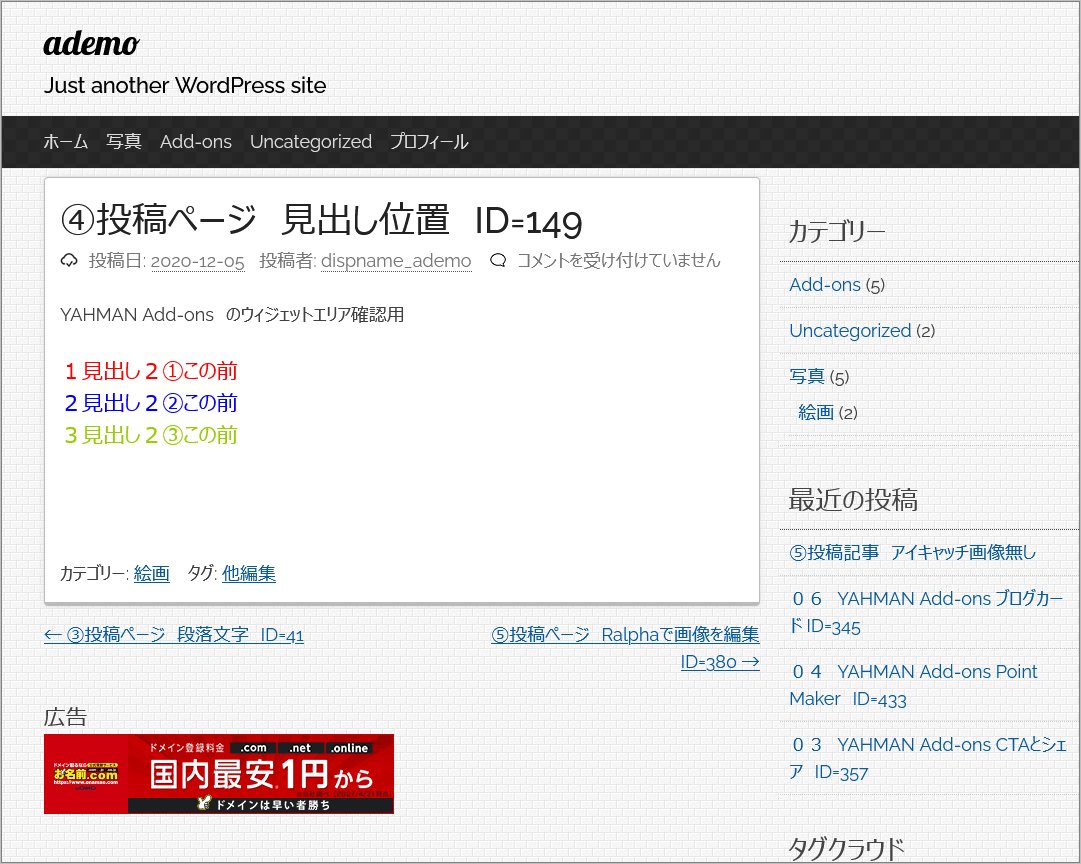This screenshot has width=1081, height=864.
Task: Open the 写真 navigation menu item
Action: pyautogui.click(x=124, y=142)
